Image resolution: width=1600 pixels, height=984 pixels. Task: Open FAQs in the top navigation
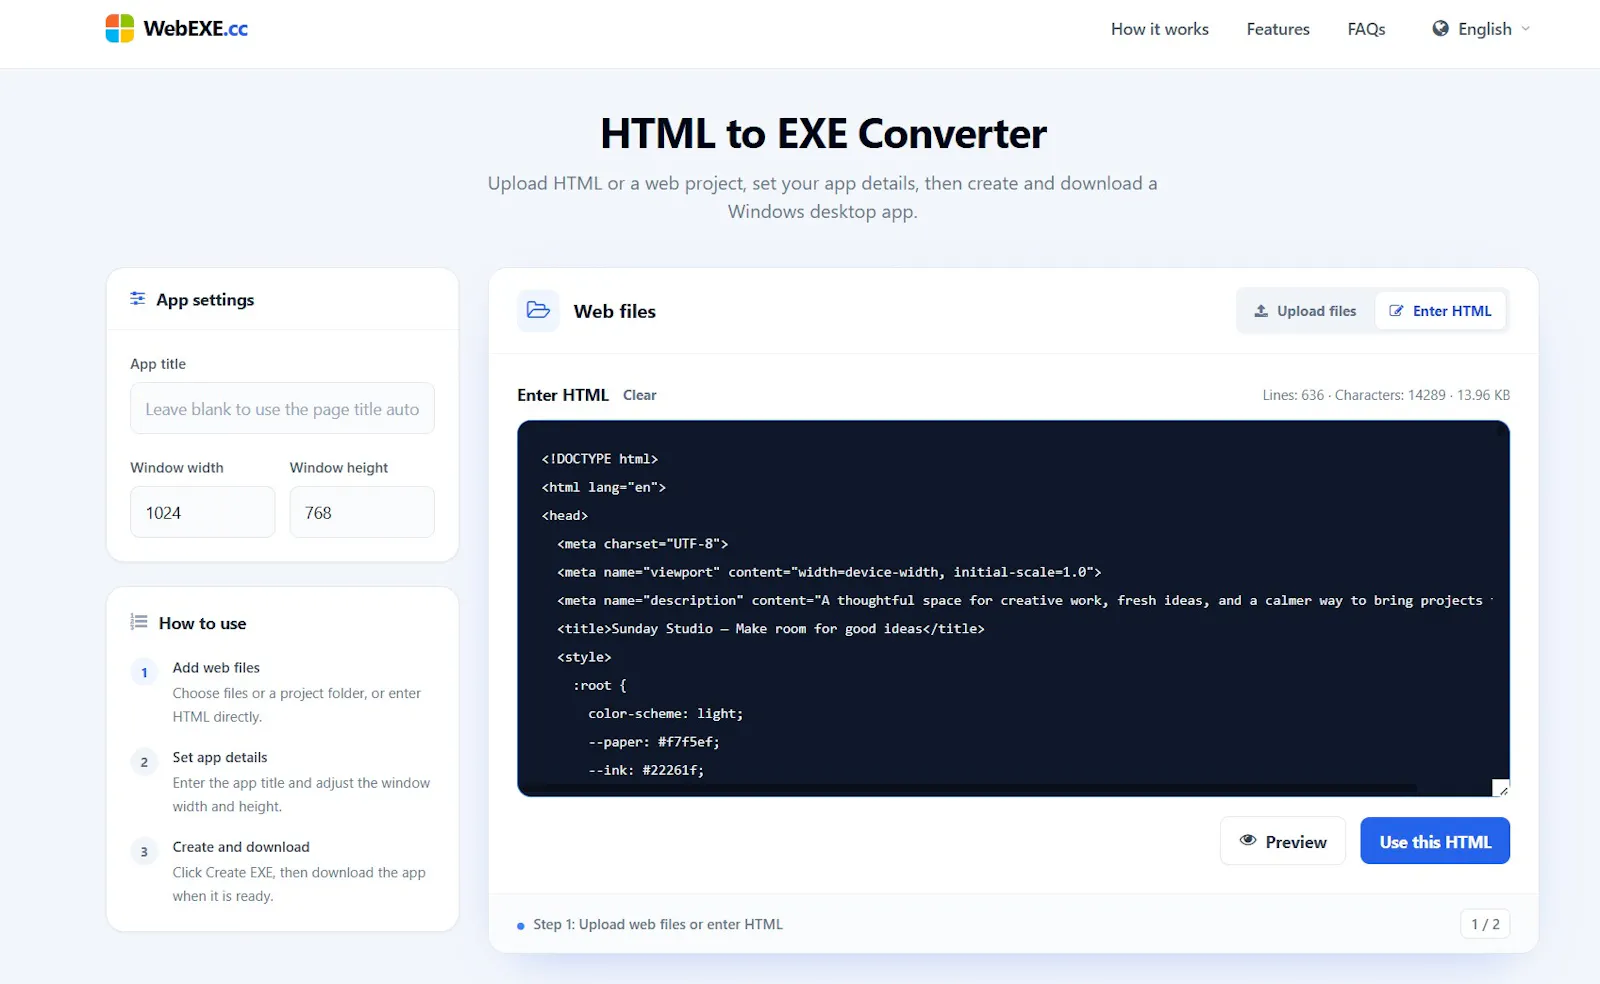pos(1366,29)
